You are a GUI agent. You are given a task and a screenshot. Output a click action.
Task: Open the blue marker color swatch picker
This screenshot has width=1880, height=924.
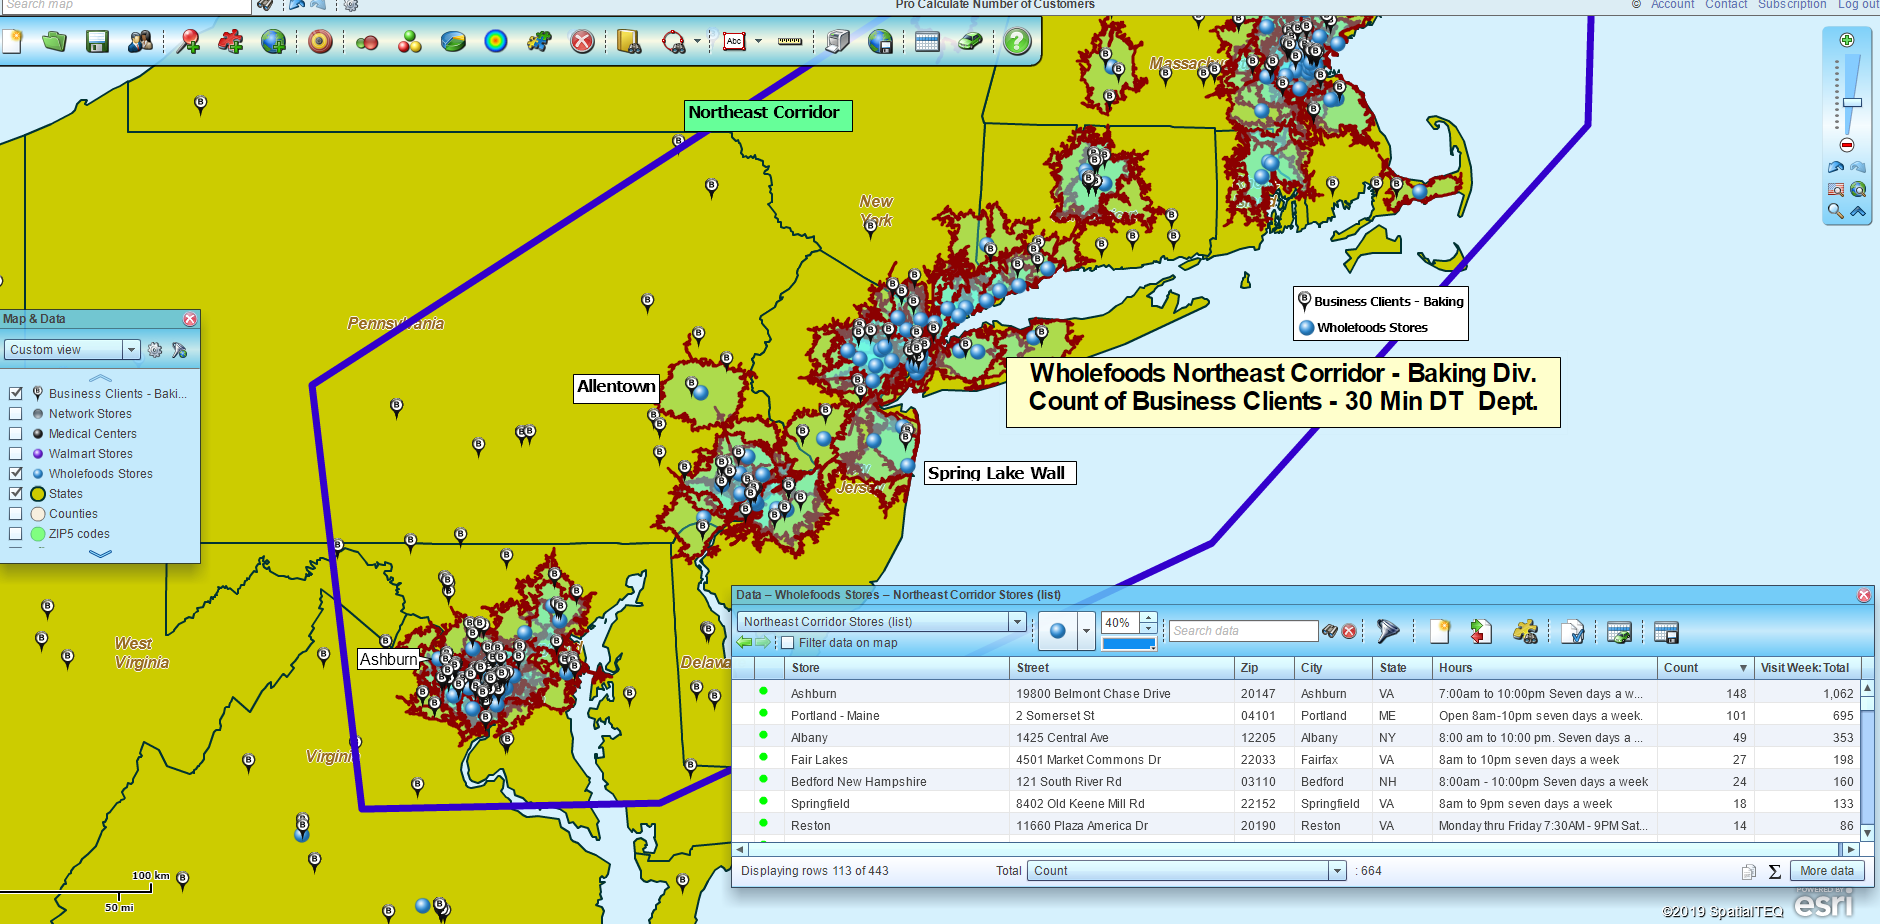tap(1128, 644)
